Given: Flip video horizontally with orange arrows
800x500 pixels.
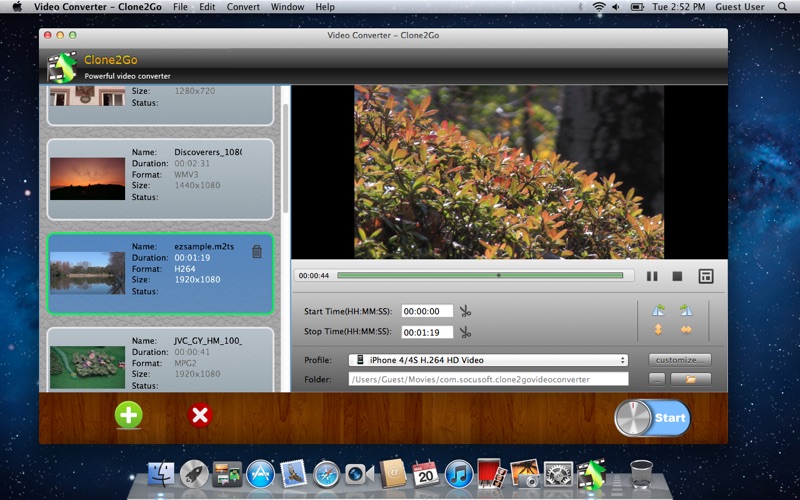Looking at the screenshot, I should (686, 330).
